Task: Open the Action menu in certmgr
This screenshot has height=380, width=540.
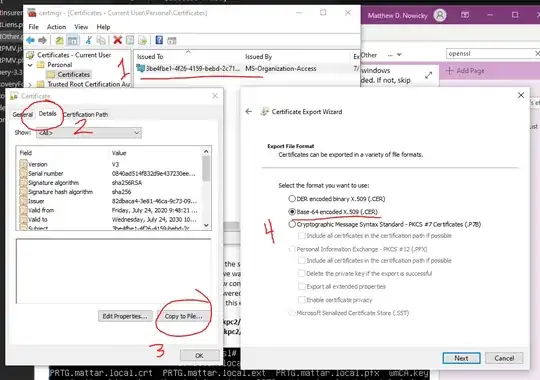Action: [x=56, y=27]
